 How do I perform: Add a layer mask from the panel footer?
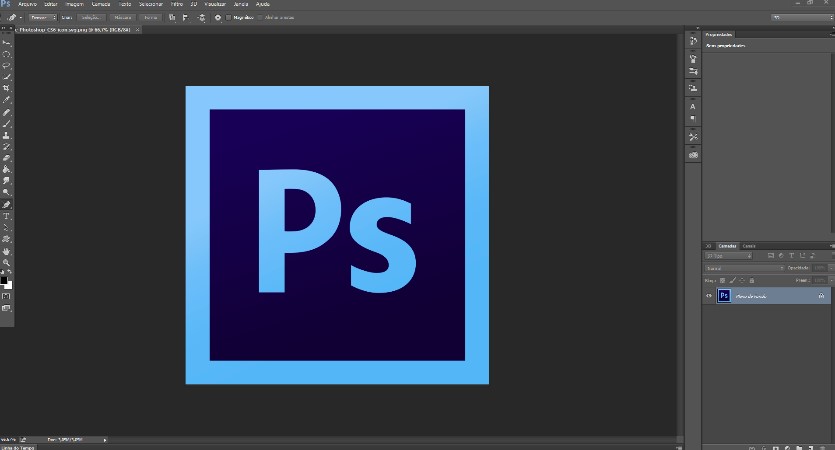[775, 448]
